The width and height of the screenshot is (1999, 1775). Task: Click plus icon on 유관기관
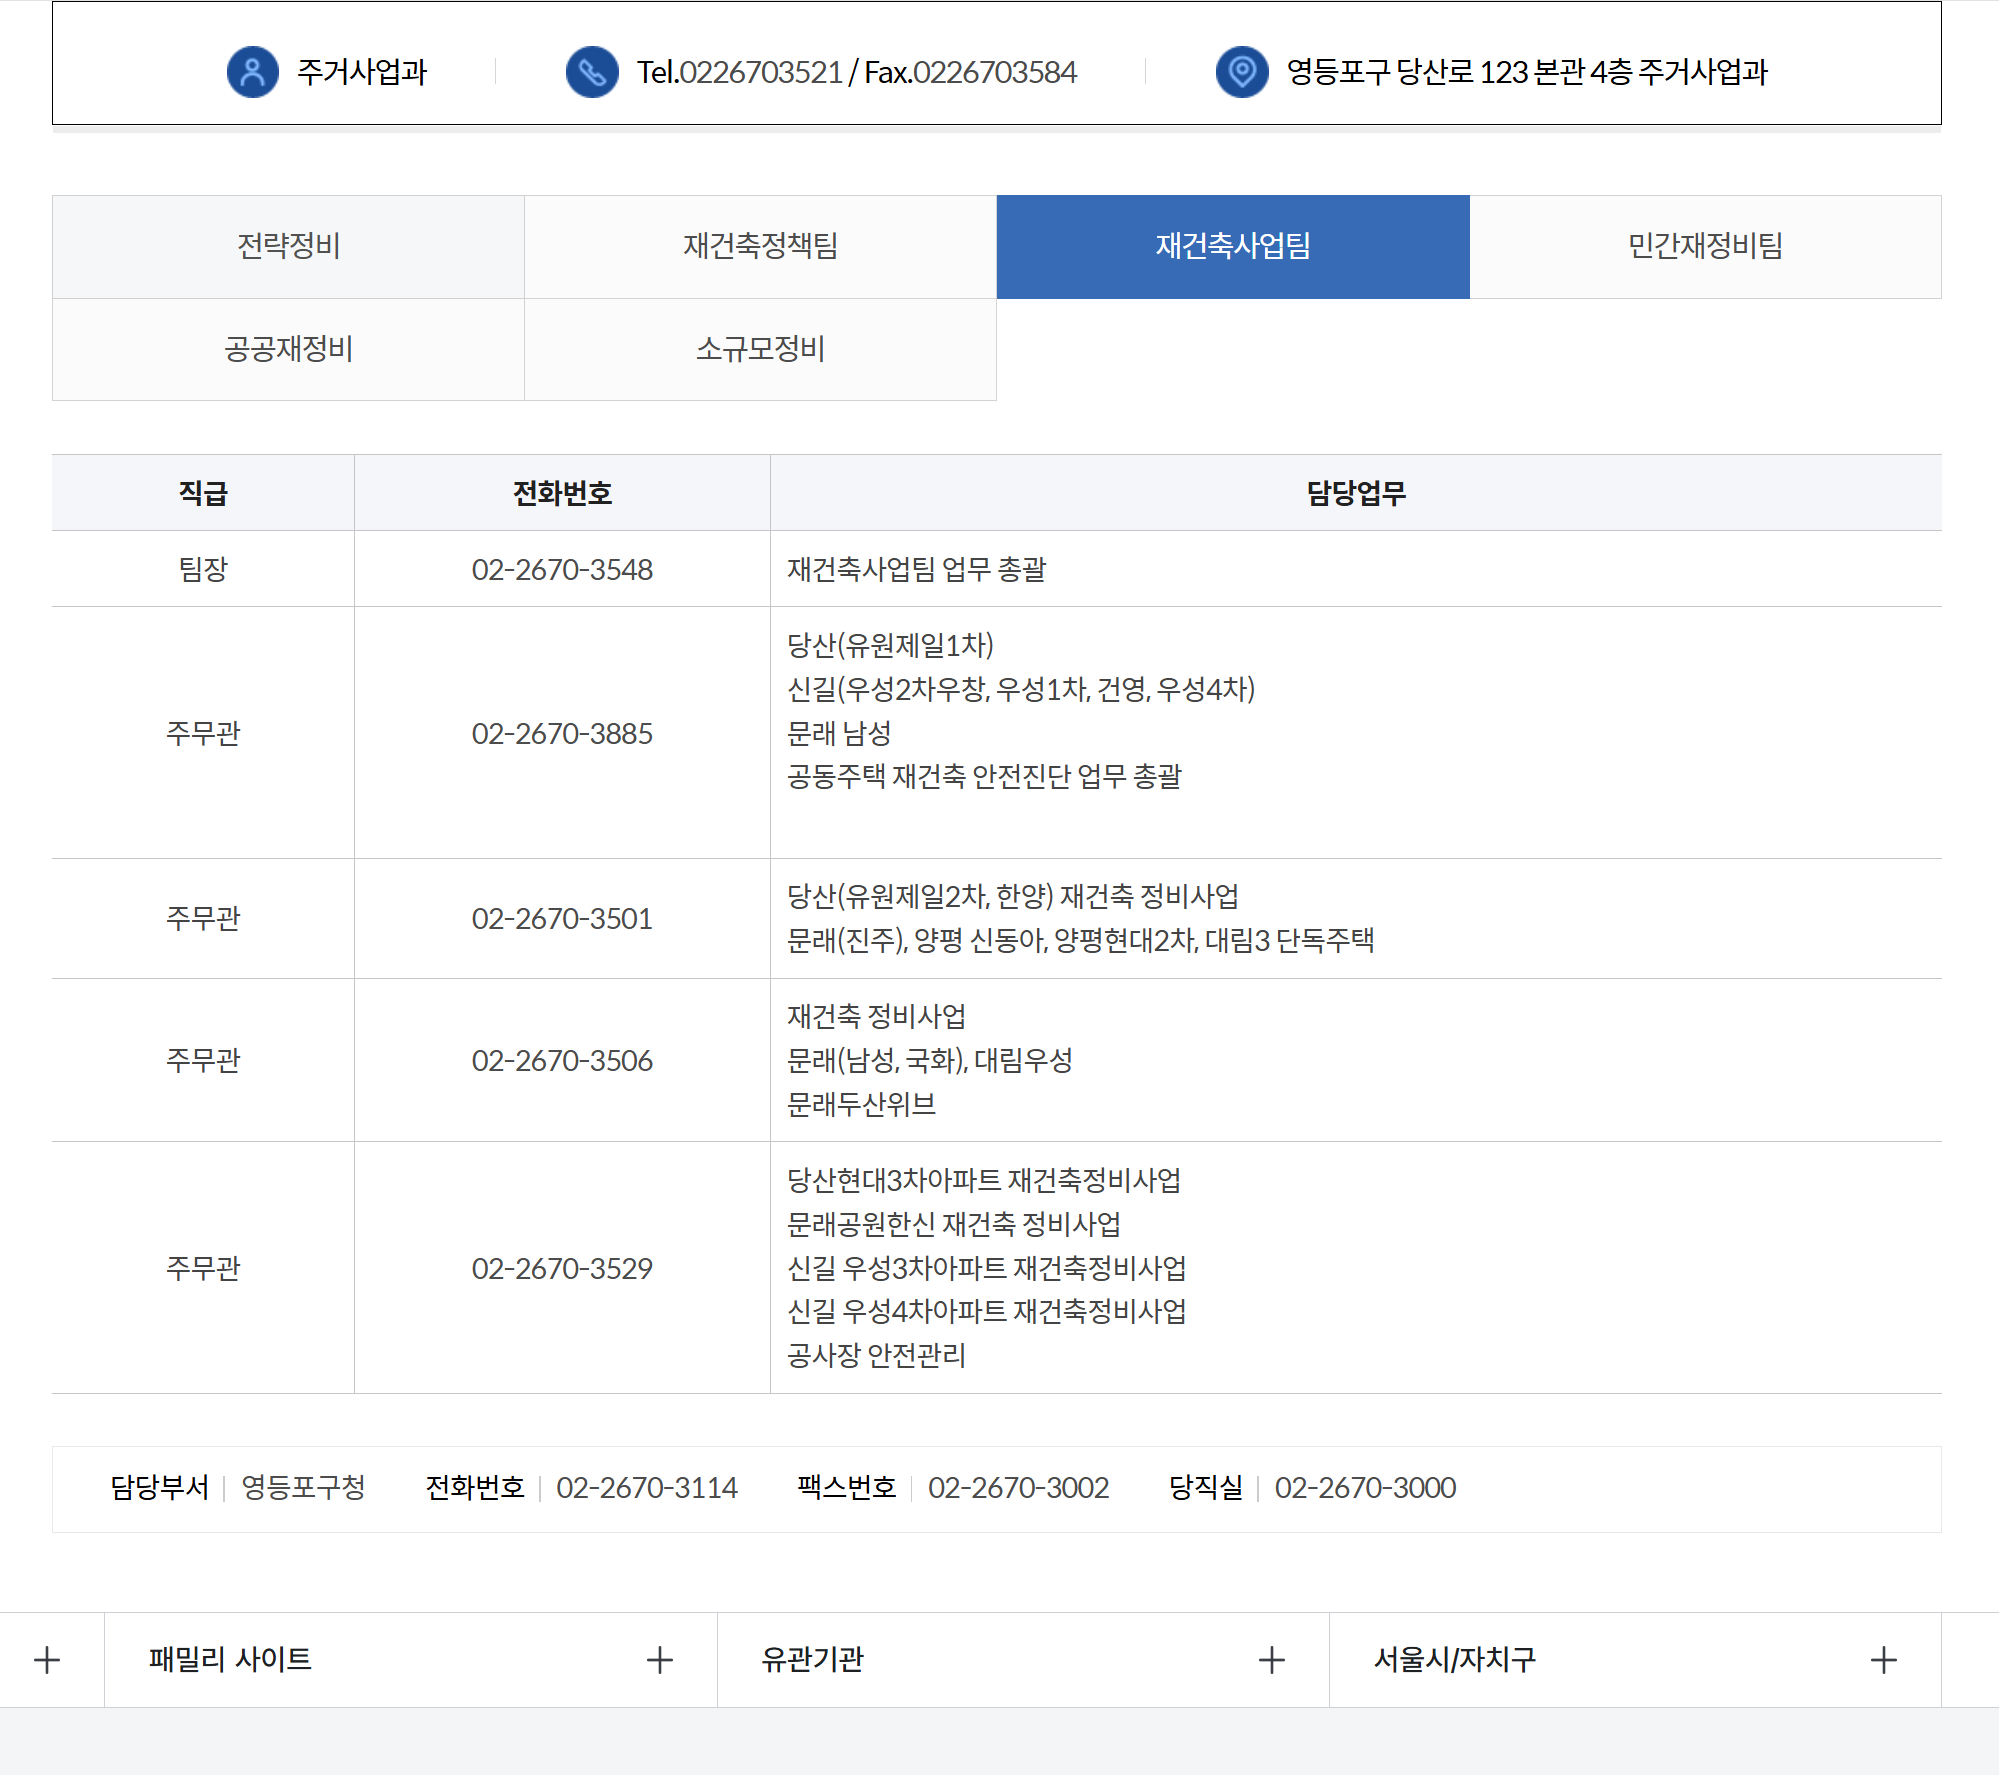(1271, 1660)
